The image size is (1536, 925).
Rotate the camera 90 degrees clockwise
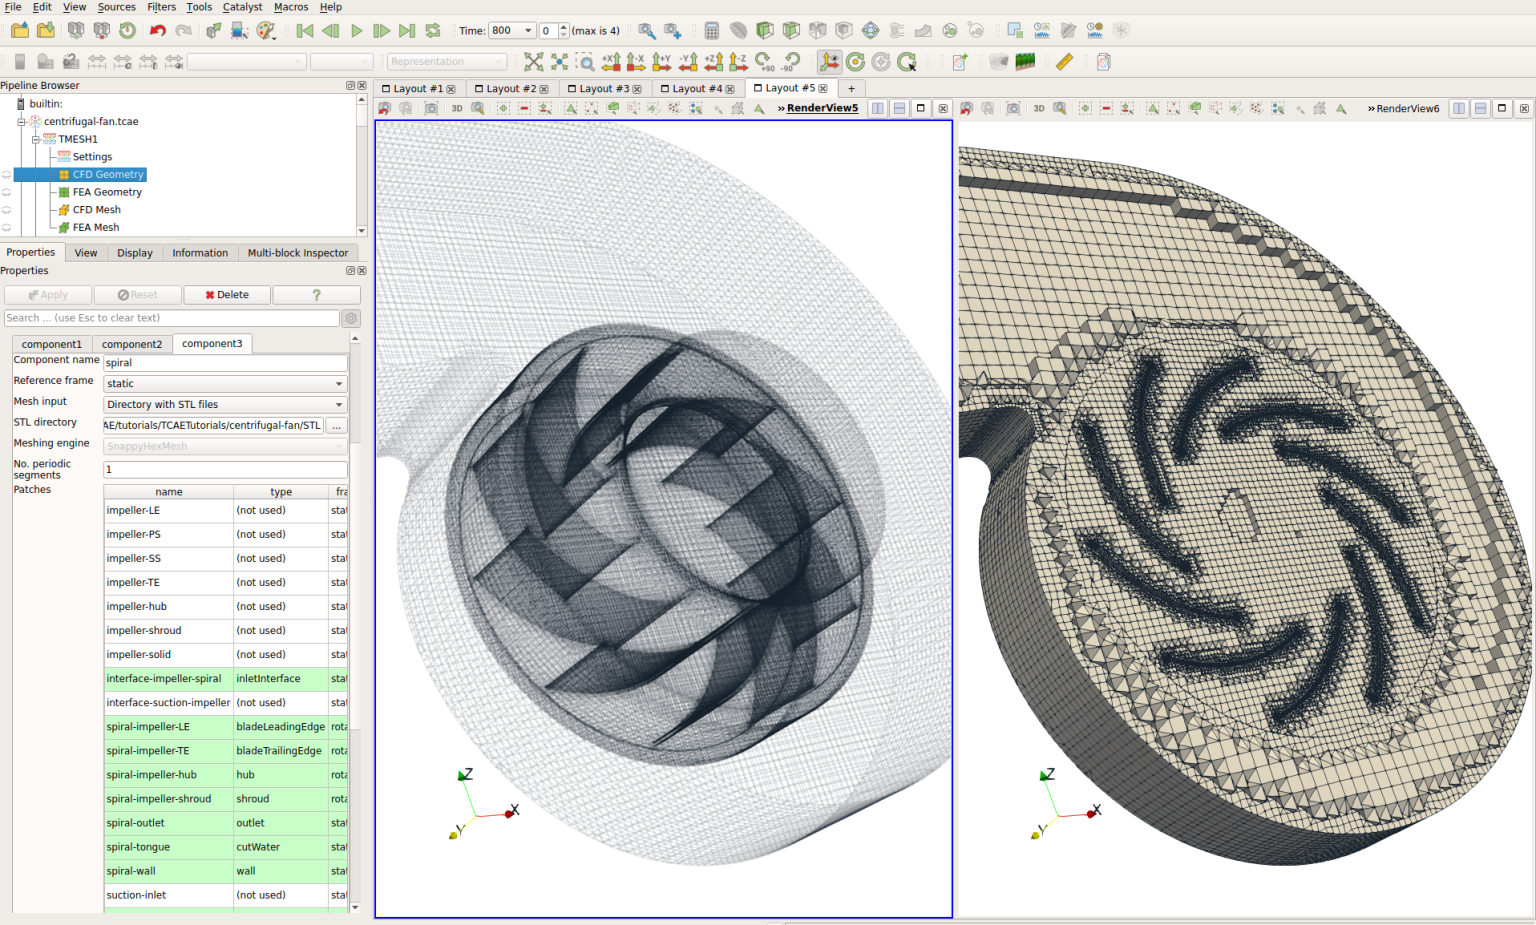click(762, 61)
